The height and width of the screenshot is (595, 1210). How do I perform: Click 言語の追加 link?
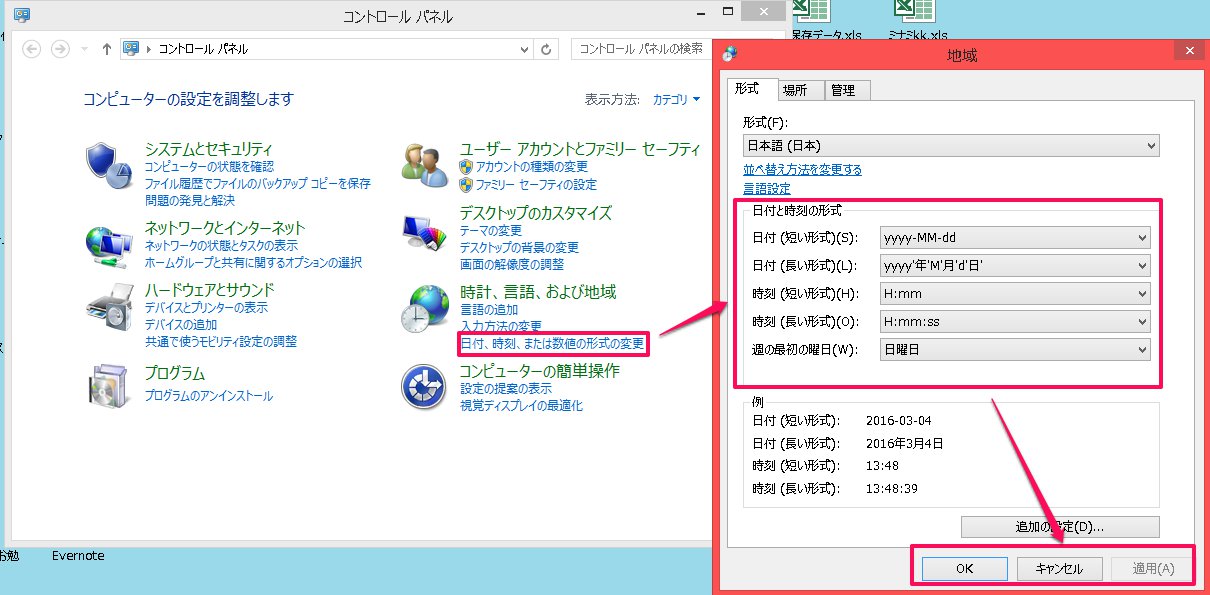click(489, 310)
